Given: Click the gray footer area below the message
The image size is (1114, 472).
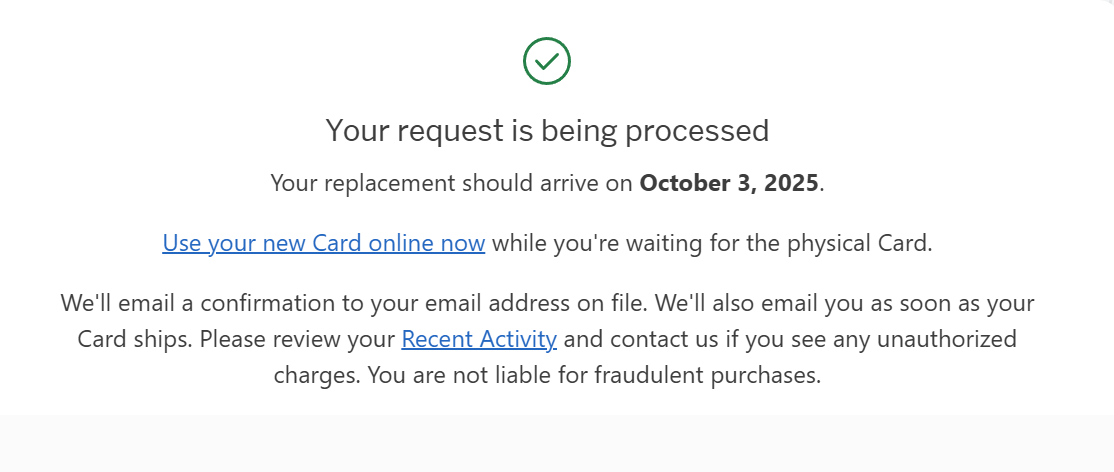Looking at the screenshot, I should pyautogui.click(x=557, y=444).
